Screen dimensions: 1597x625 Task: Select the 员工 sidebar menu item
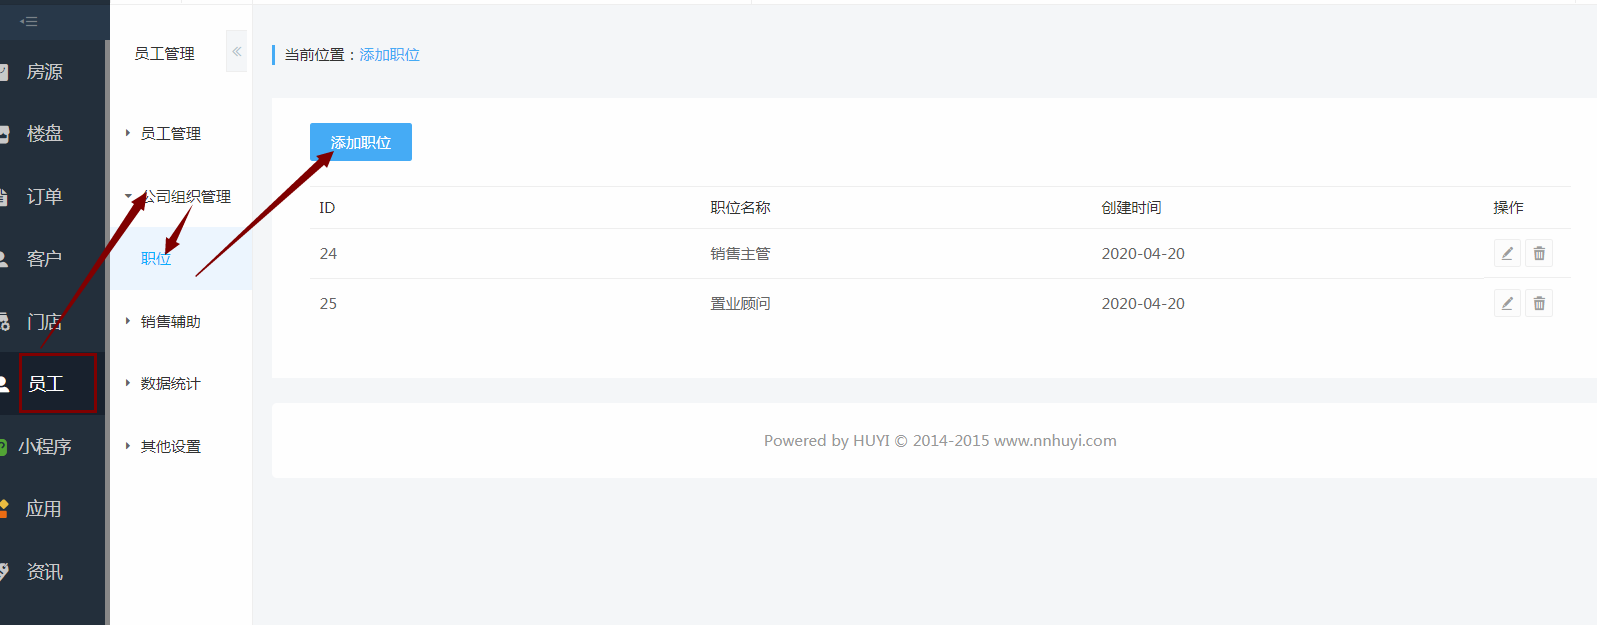46,384
